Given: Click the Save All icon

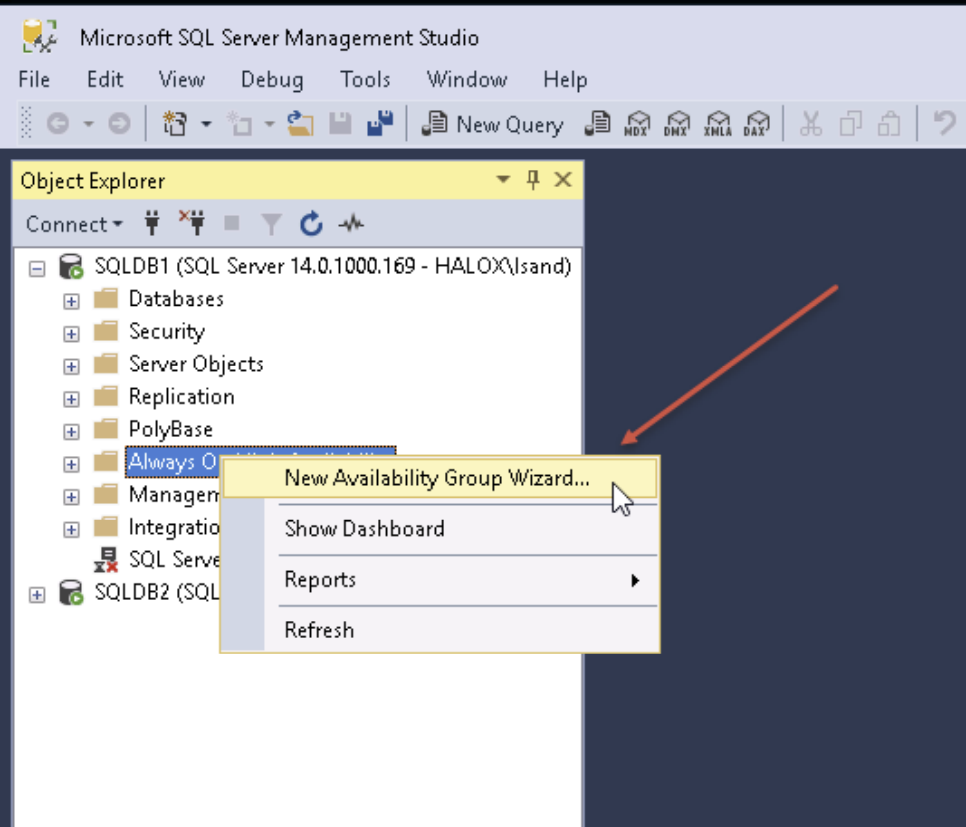Looking at the screenshot, I should 380,124.
